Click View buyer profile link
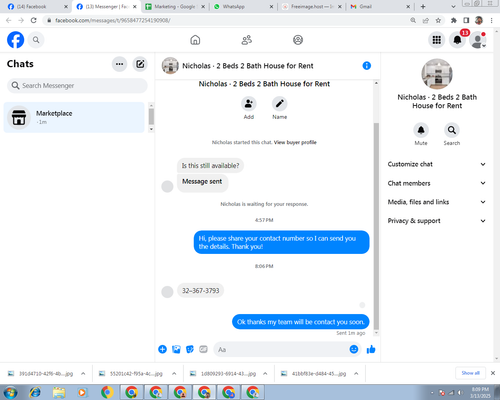This screenshot has width=500, height=400. click(x=295, y=142)
